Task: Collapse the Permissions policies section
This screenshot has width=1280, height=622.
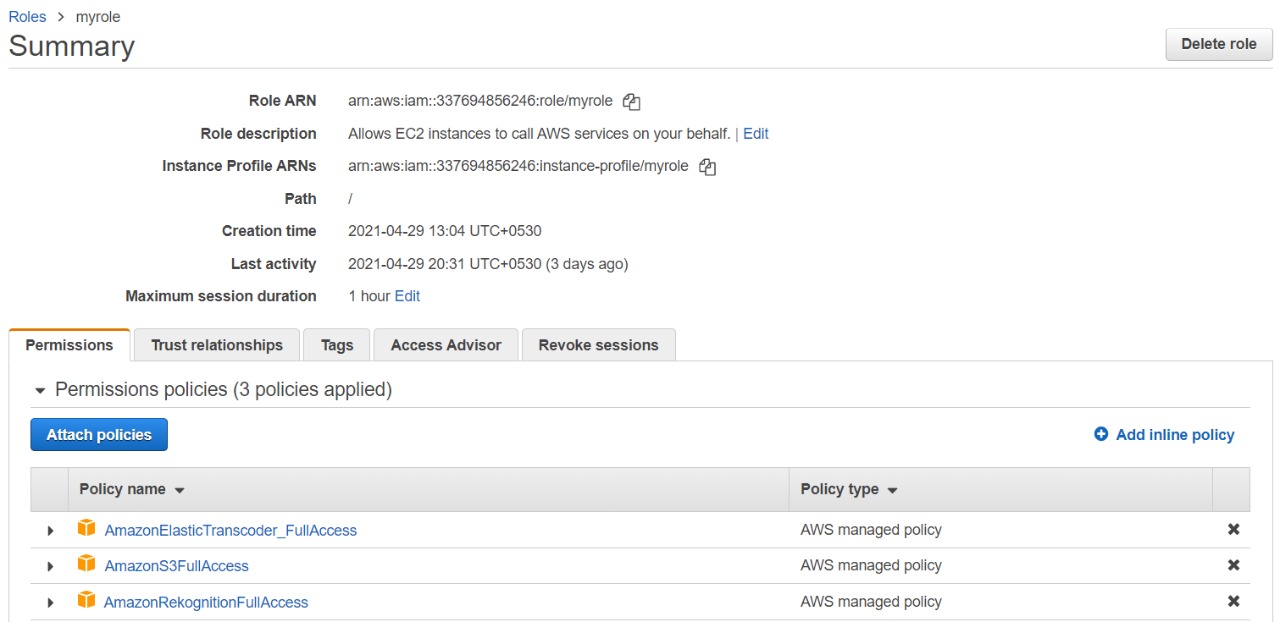Action: point(41,390)
